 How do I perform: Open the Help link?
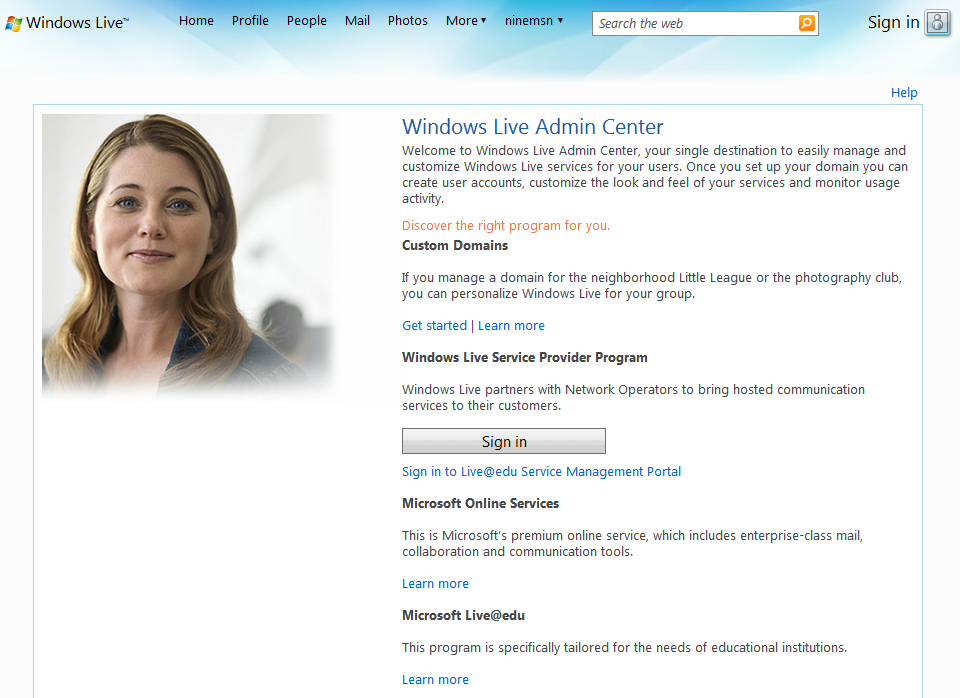(x=904, y=92)
